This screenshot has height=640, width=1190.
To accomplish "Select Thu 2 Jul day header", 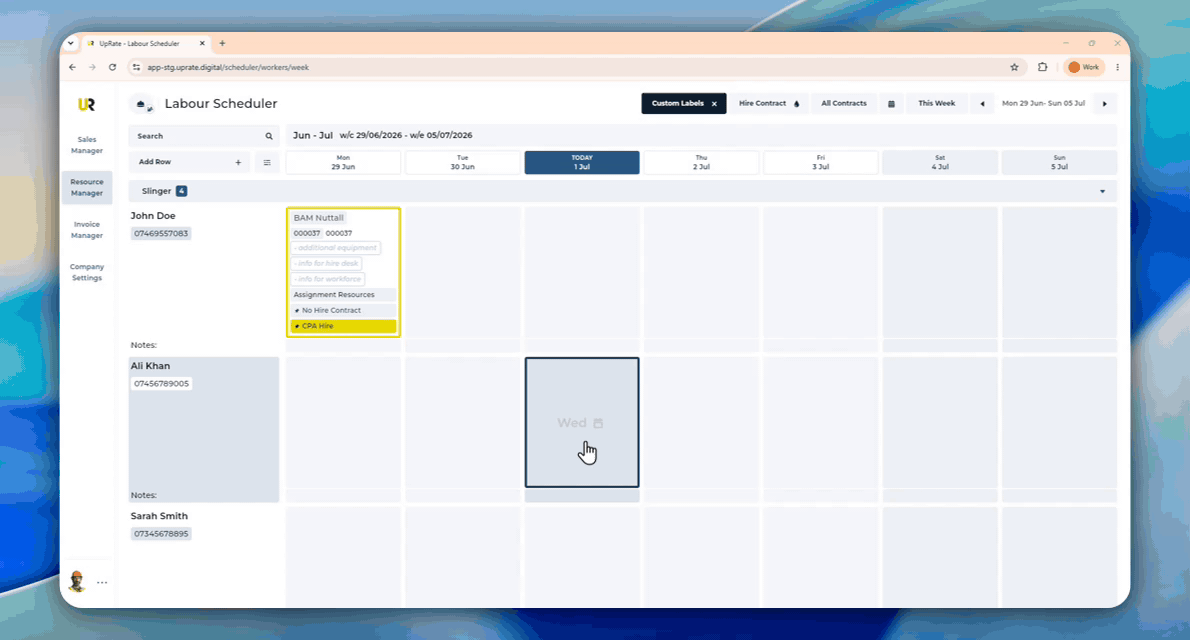I will (701, 162).
